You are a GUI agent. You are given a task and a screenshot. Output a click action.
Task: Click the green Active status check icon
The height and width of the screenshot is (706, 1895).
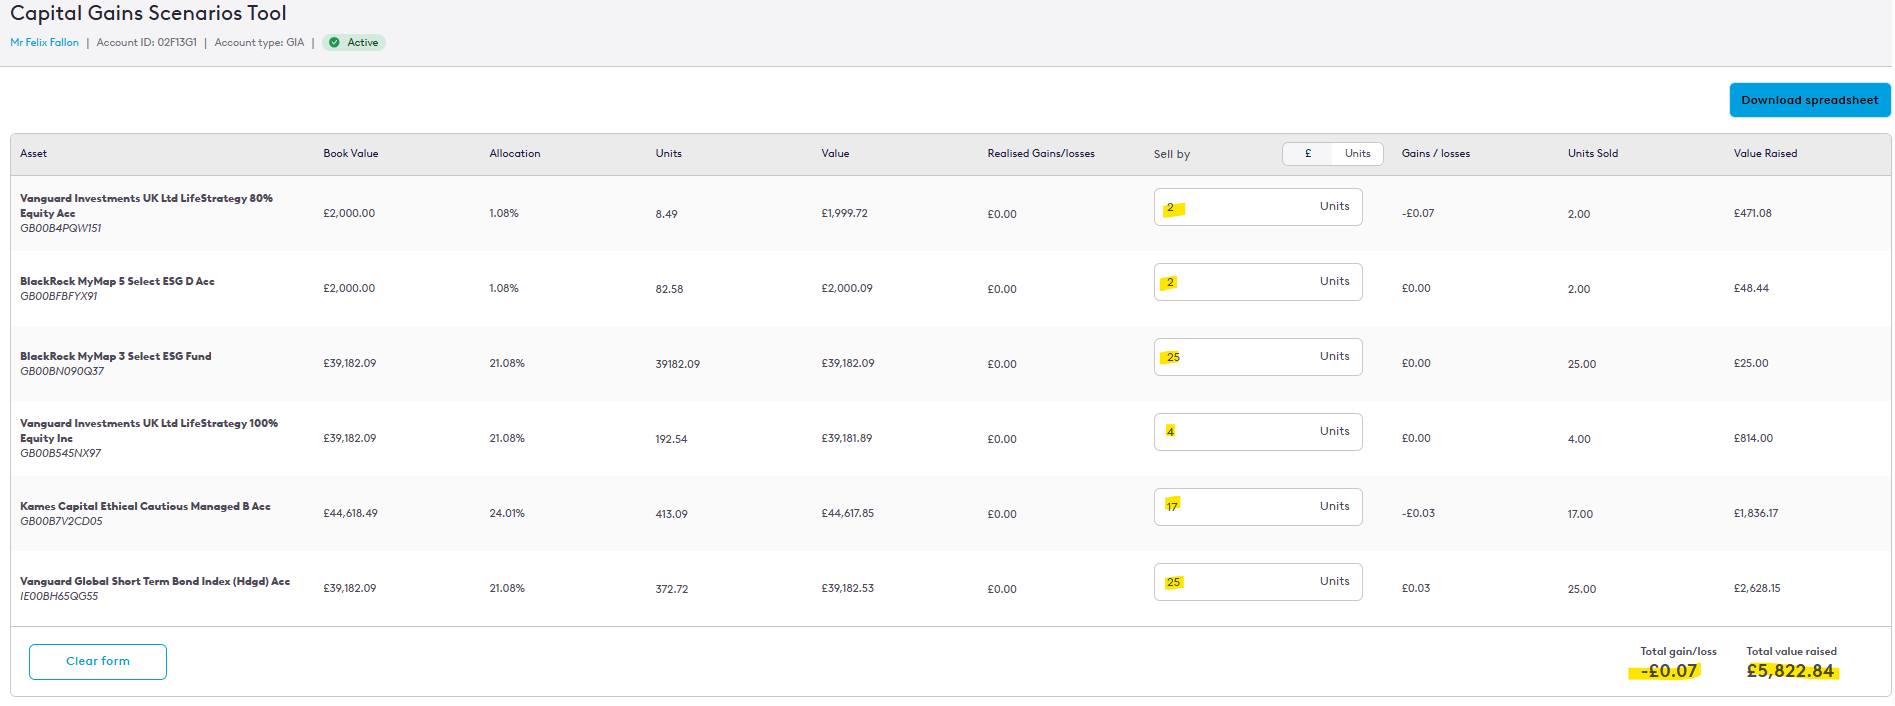(x=334, y=43)
